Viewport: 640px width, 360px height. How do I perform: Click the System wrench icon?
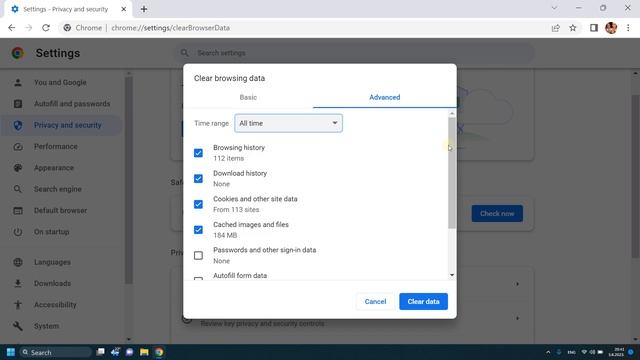[18, 326]
